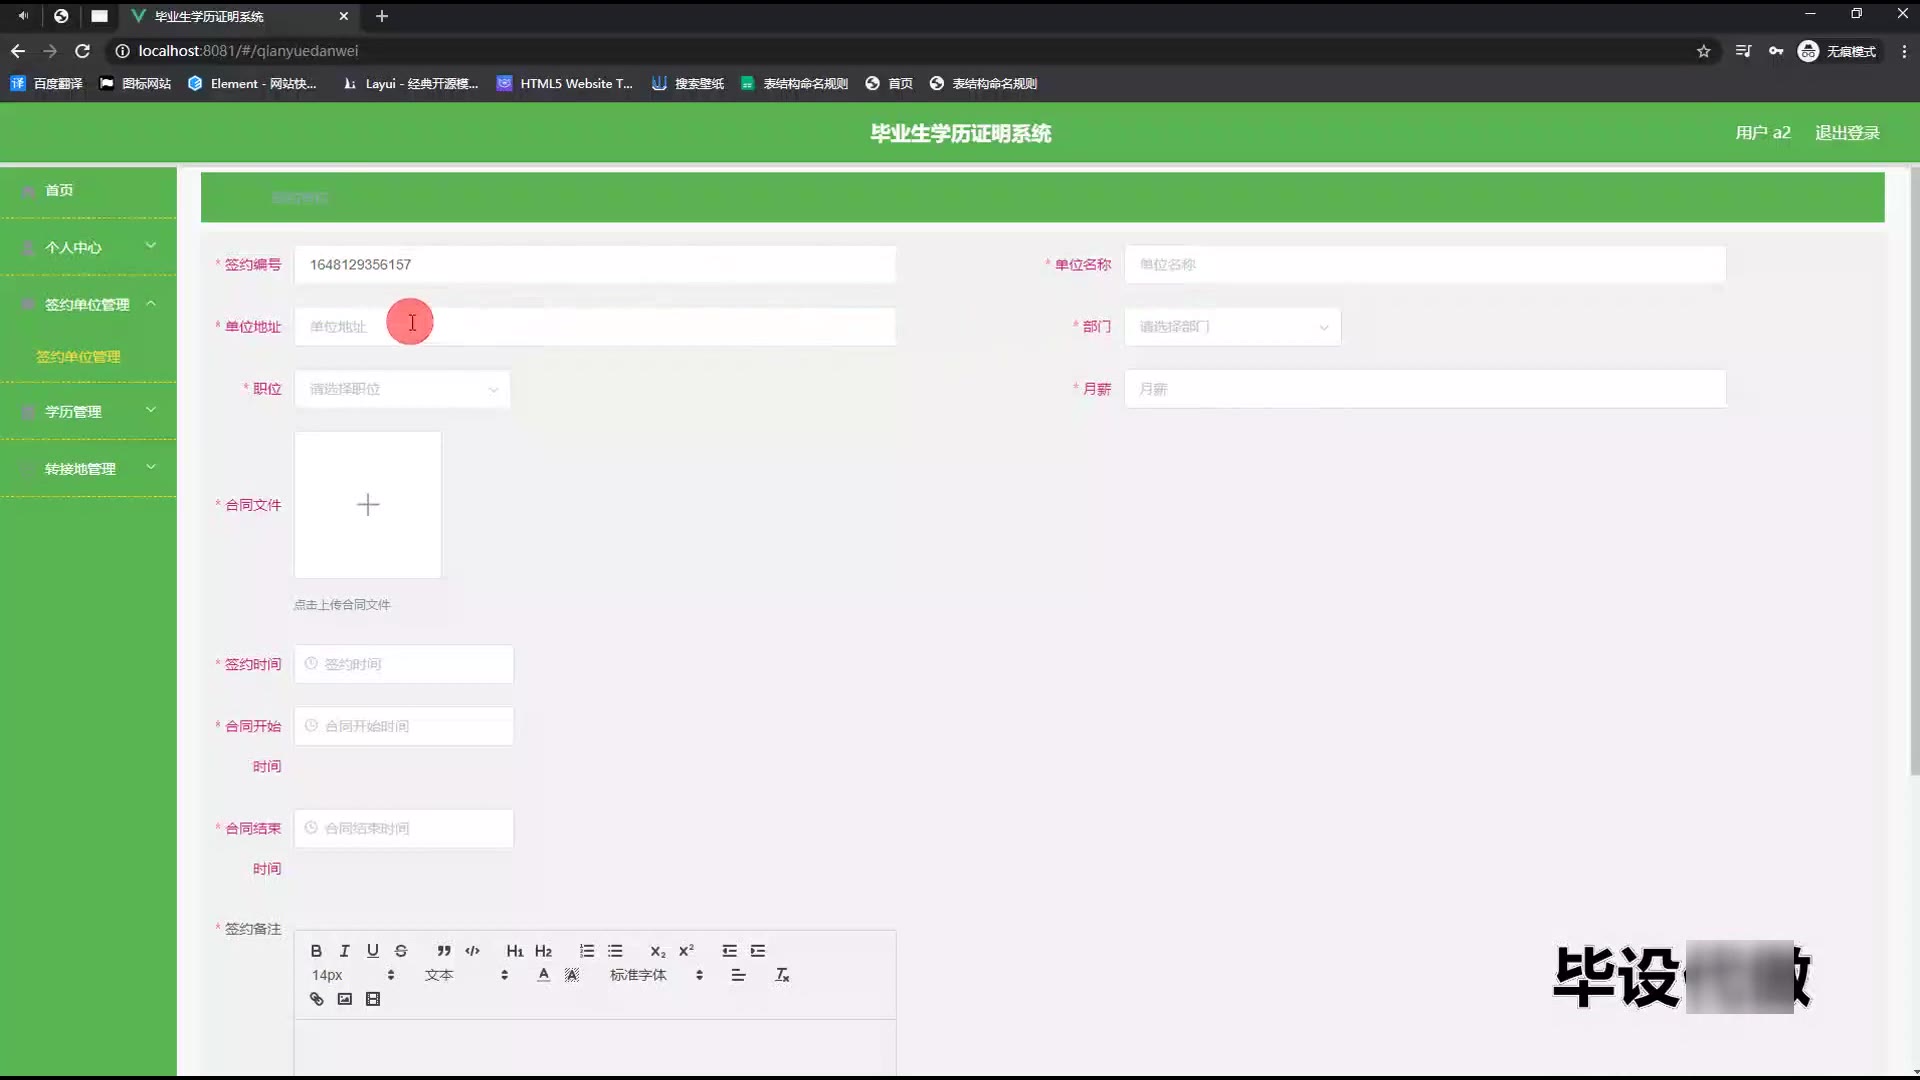Screen dimensions: 1920x1080
Task: Toggle bold in the 签约备注 editor
Action: click(x=316, y=951)
